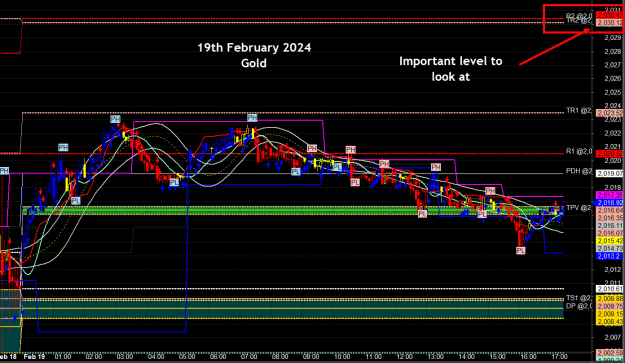Click the 2,016.35 price tag

click(609, 218)
